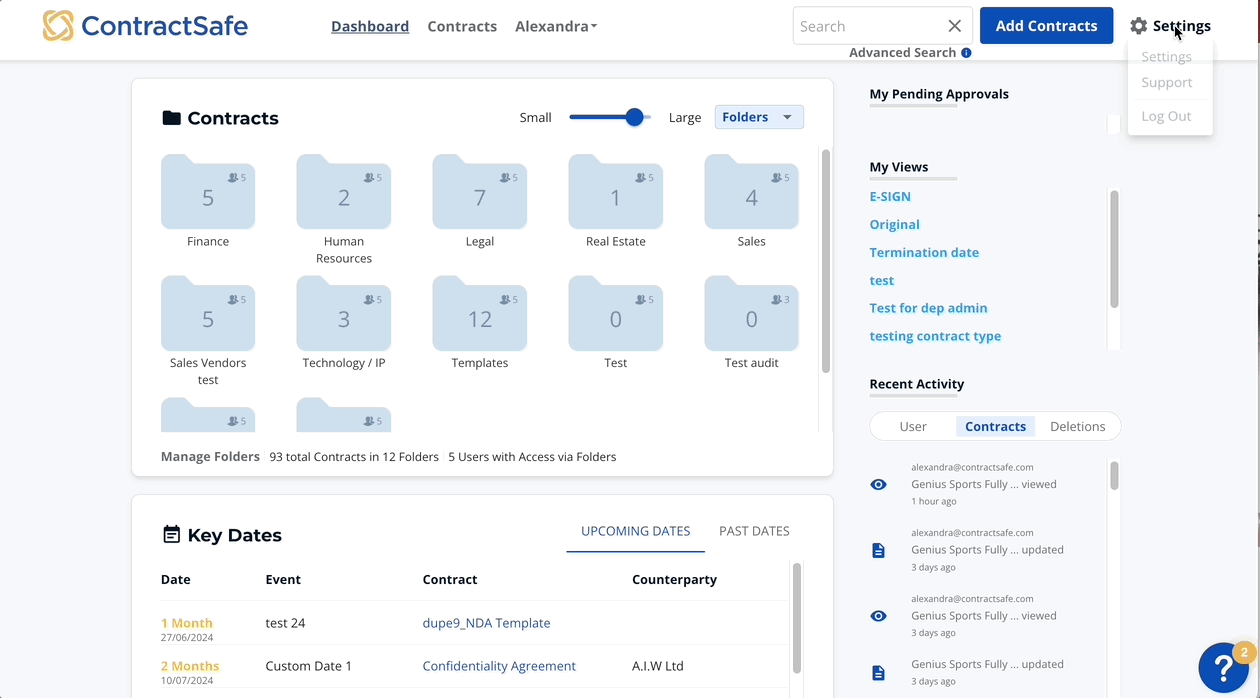Open the Advanced Search link
Screen dimensions: 1260x698
(x=903, y=53)
